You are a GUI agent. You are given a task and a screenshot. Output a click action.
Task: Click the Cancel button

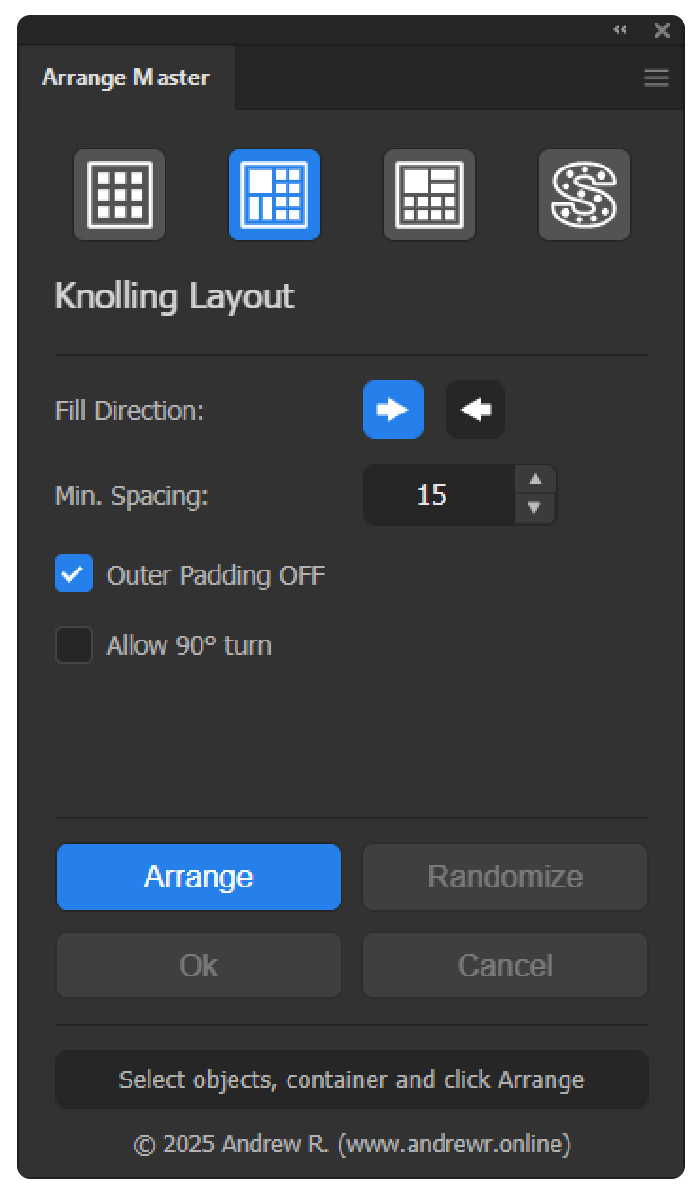tap(505, 965)
